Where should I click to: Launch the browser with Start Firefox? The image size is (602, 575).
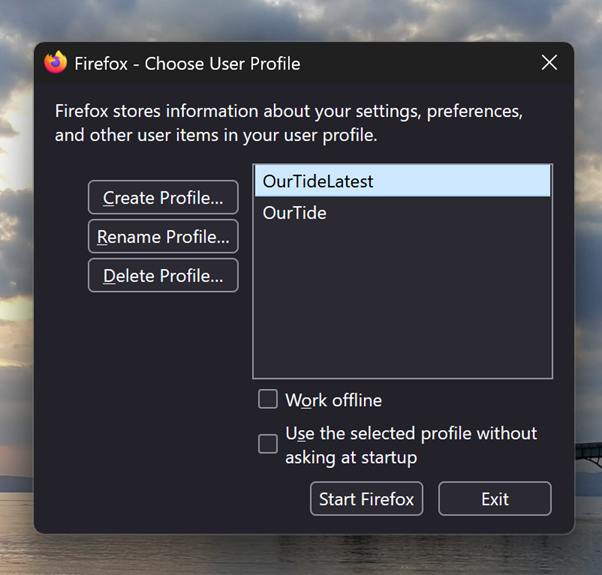tap(366, 499)
